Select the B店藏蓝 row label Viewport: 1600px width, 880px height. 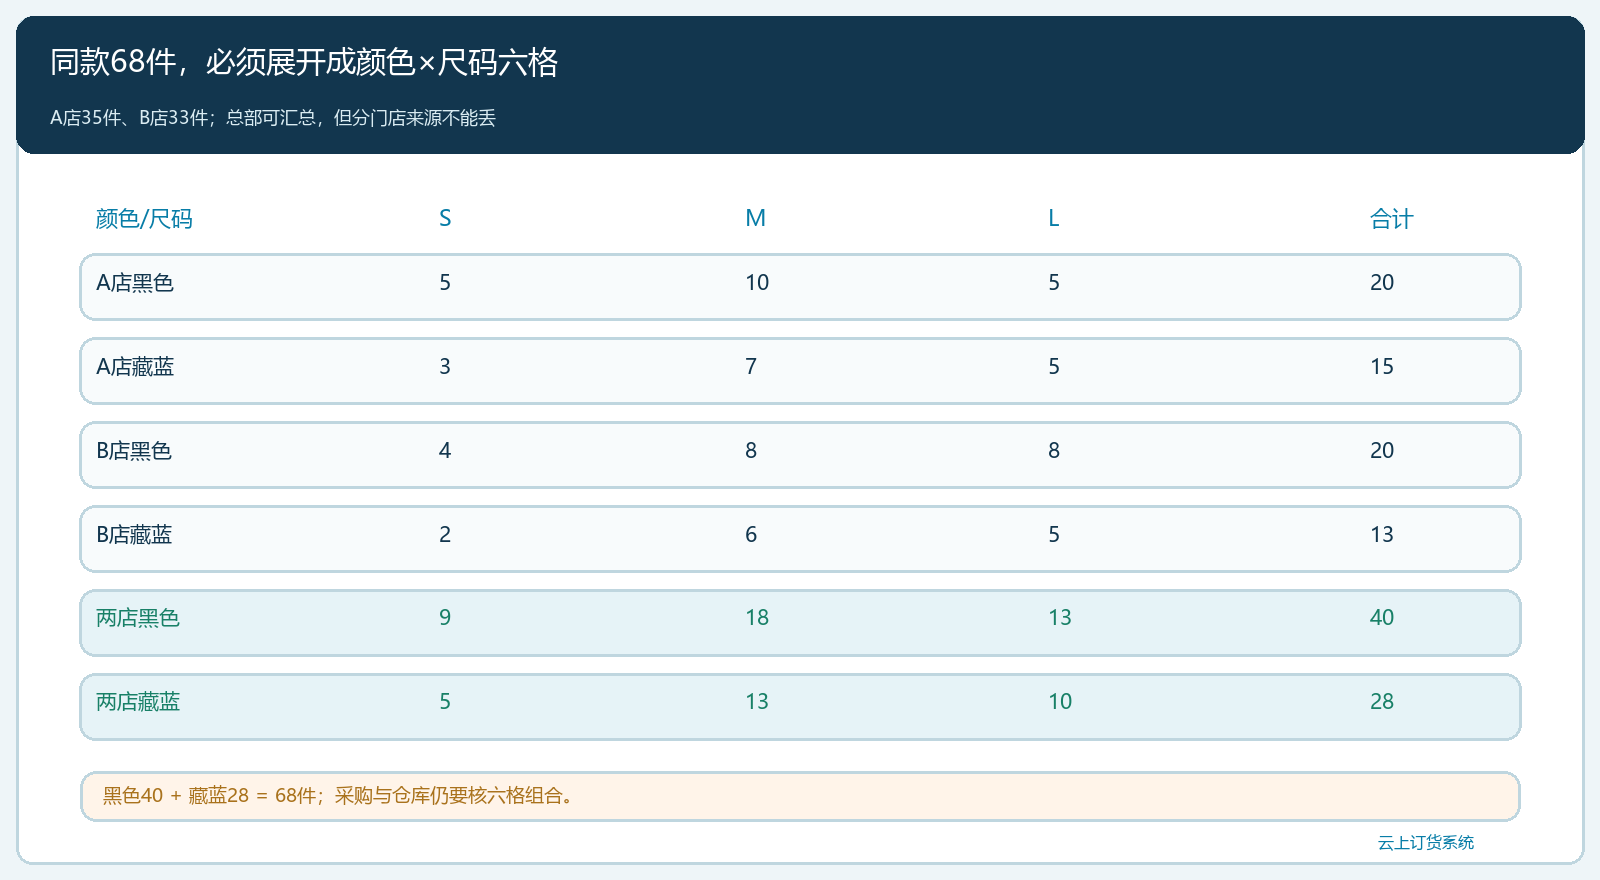tap(134, 535)
